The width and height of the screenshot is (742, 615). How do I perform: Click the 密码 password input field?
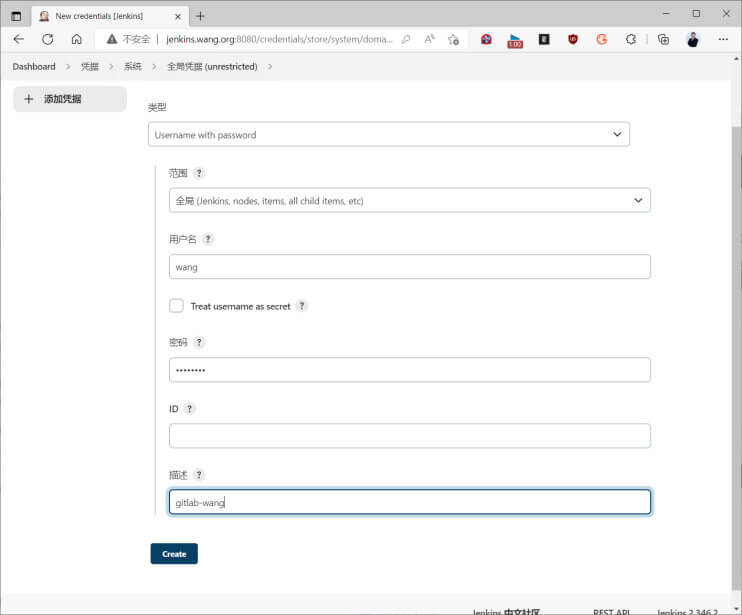point(409,369)
